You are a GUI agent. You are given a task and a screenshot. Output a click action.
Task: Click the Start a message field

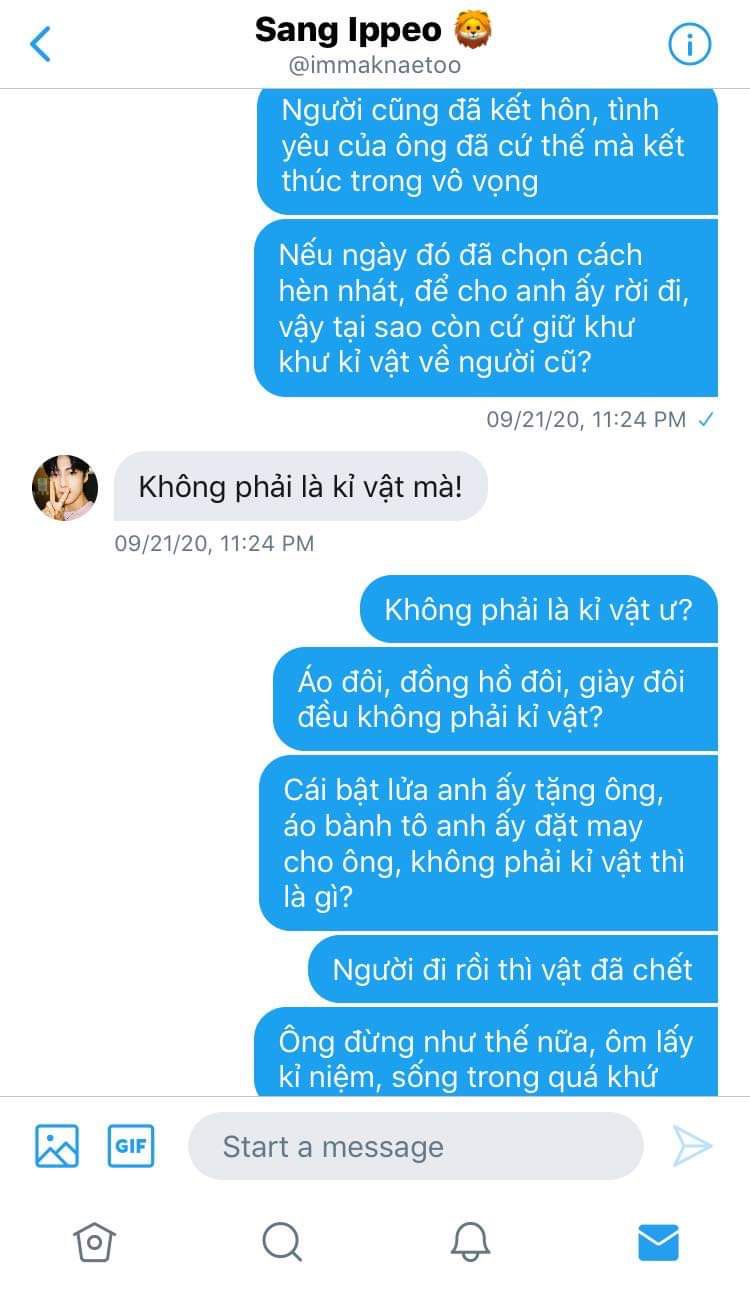(x=415, y=1146)
